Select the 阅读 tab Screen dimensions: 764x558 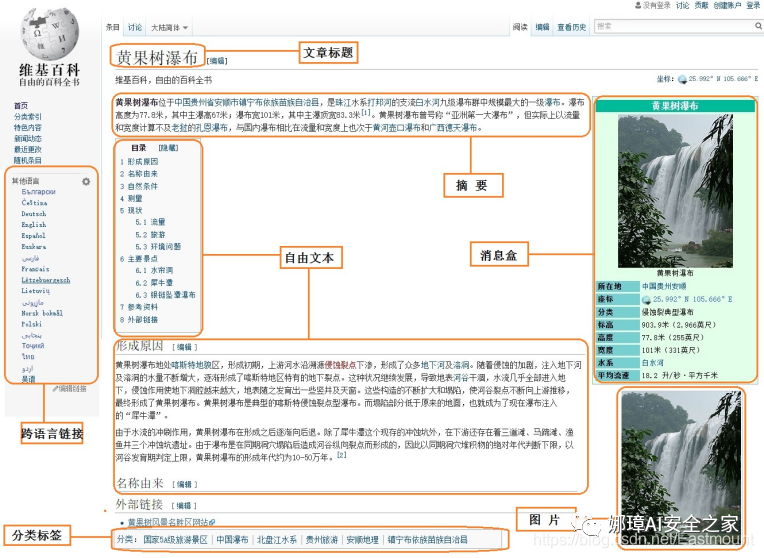click(x=520, y=27)
